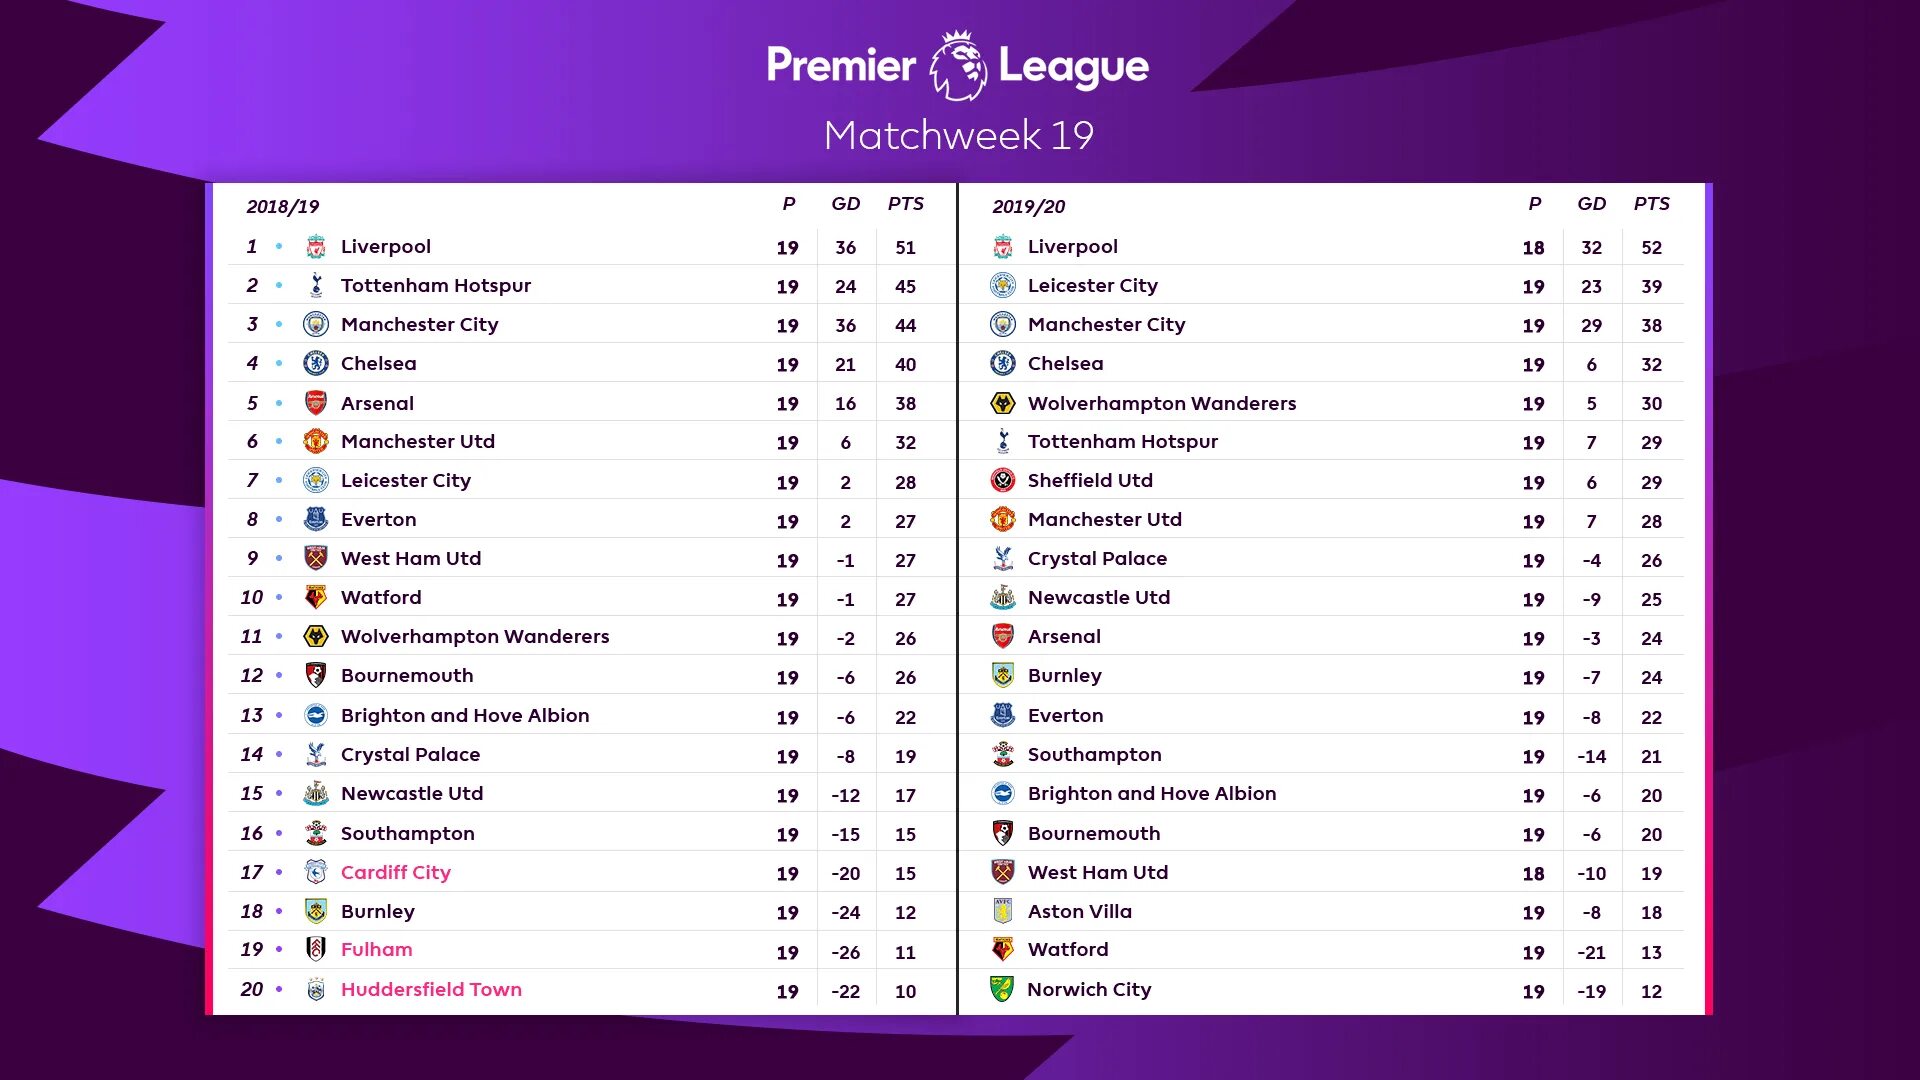Viewport: 1920px width, 1080px height.
Task: Click Liverpool crest in 2018/19 table
Action: (x=316, y=247)
